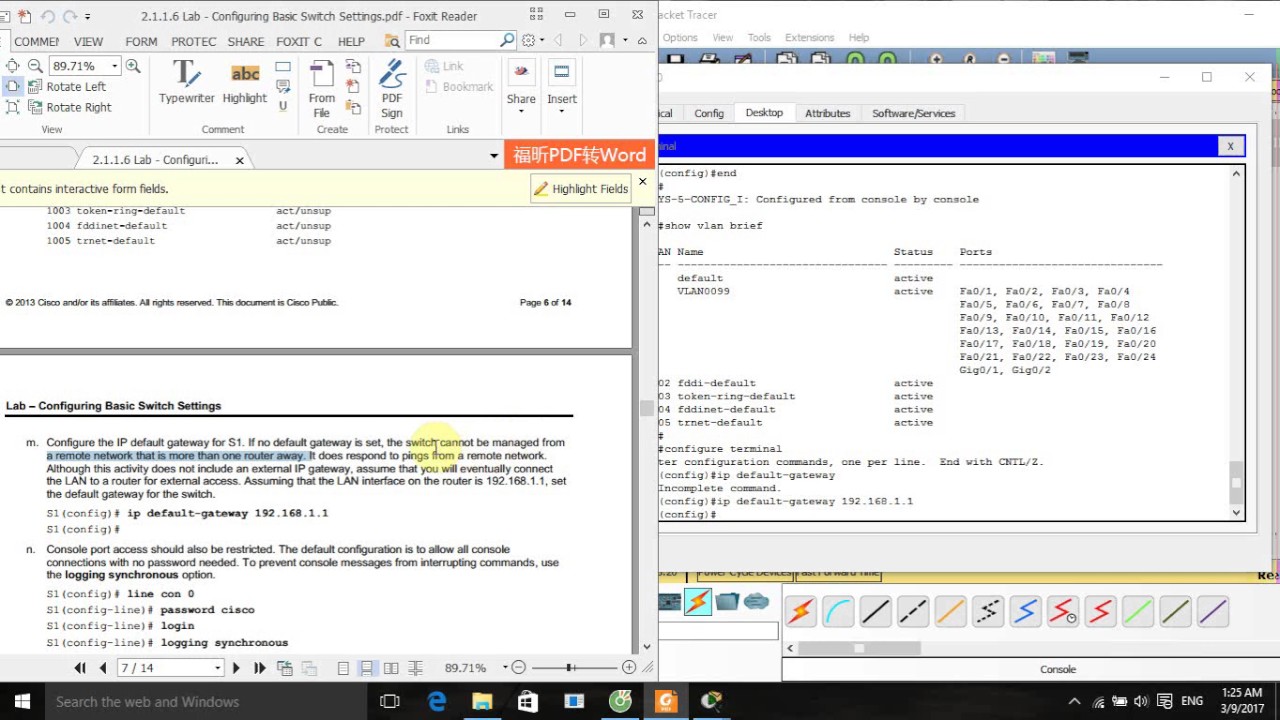Toggle fit page view in ribbon
1280x720 pixels.
click(x=13, y=66)
